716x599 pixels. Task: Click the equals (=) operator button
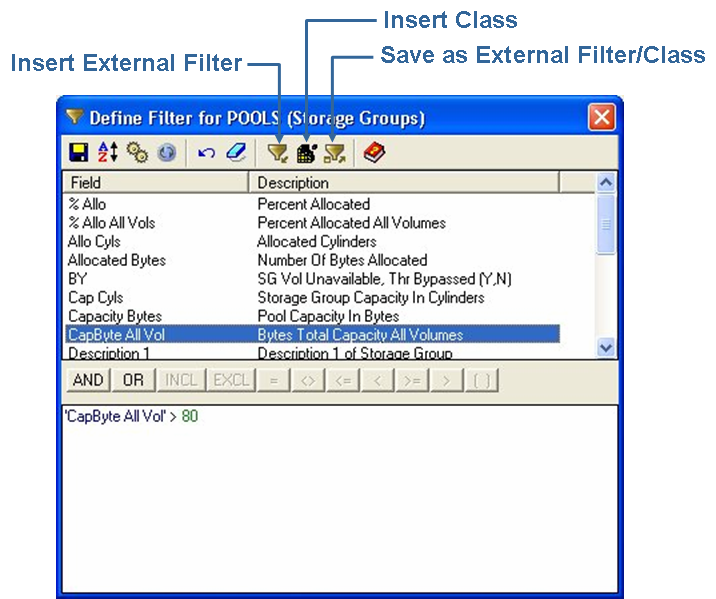[x=274, y=380]
